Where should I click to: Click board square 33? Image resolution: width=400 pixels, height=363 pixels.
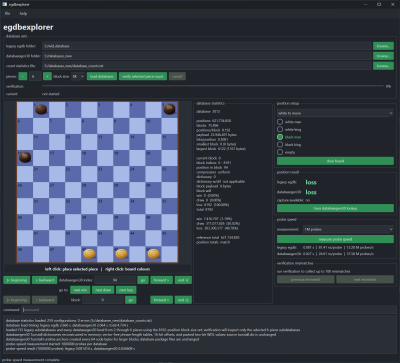click(105, 206)
